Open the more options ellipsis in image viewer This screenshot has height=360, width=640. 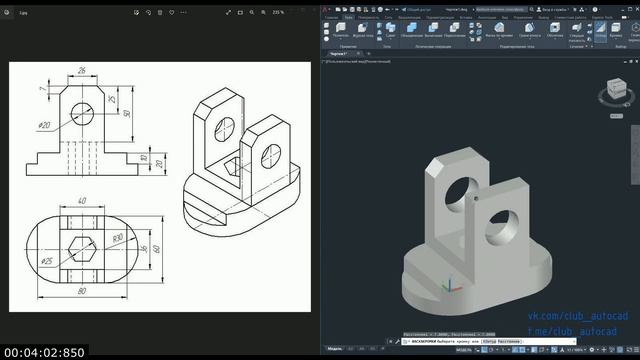coord(184,13)
